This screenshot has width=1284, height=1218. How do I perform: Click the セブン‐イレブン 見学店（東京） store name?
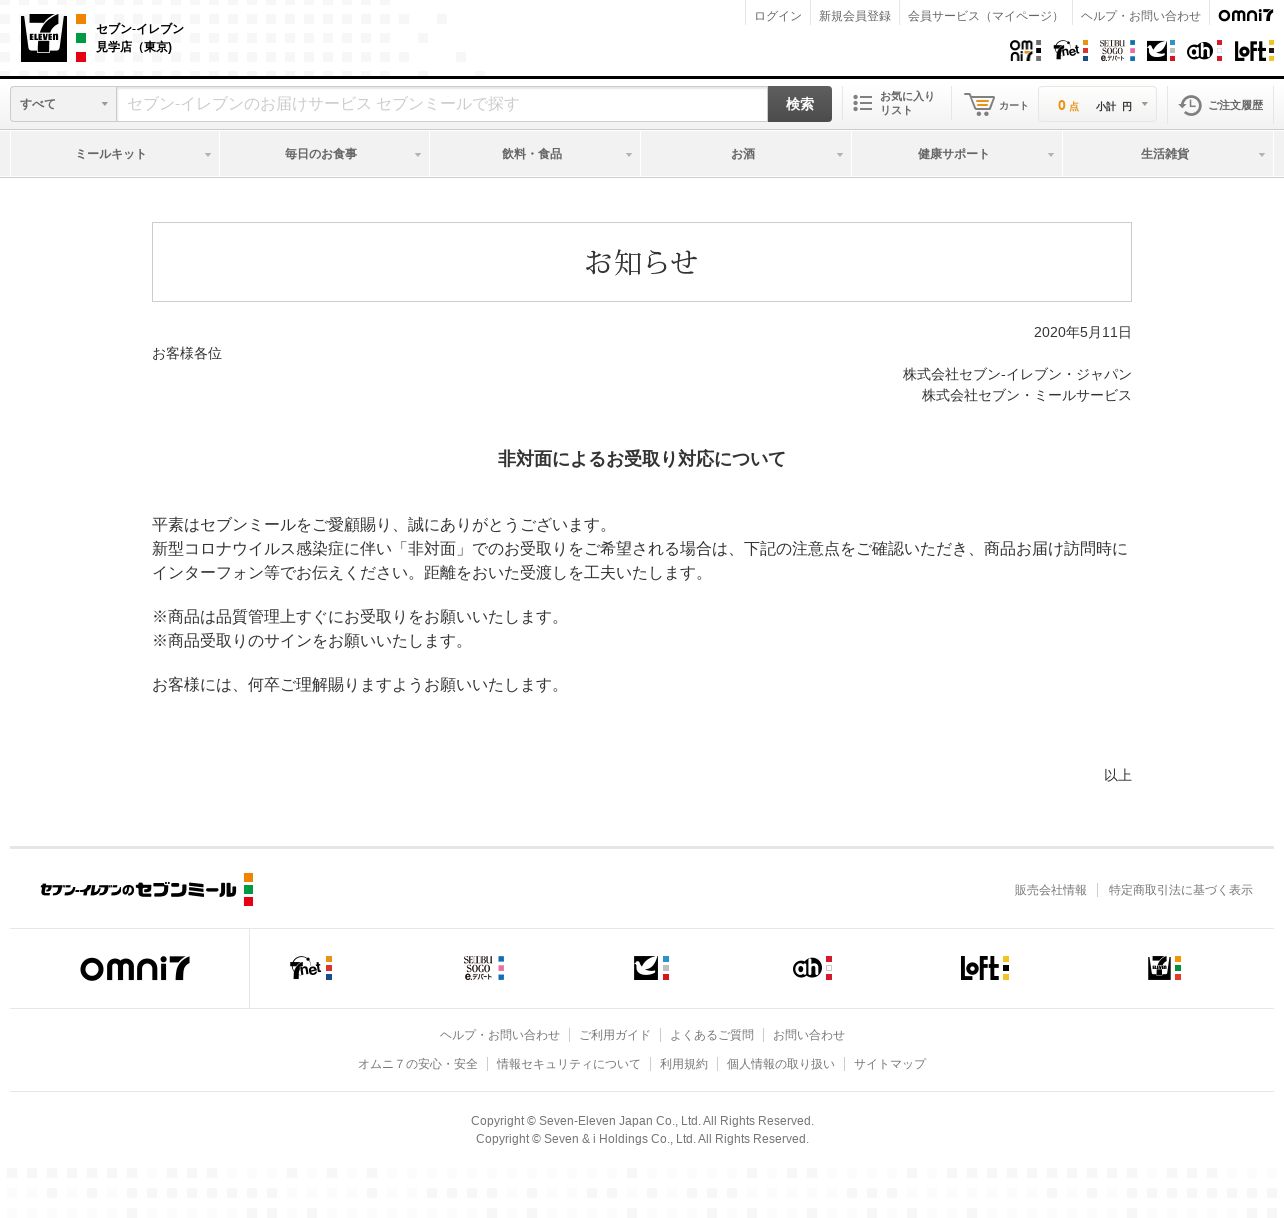[x=140, y=38]
